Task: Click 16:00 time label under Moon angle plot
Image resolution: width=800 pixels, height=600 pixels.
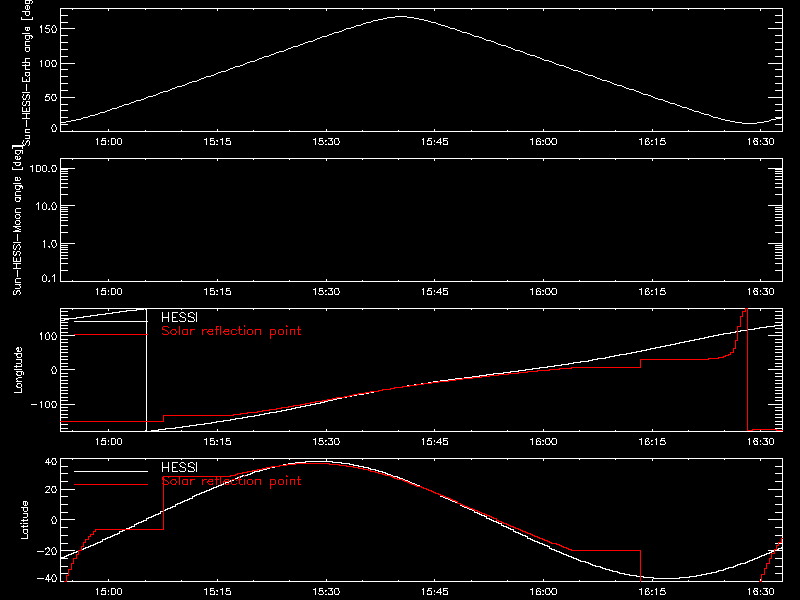Action: click(543, 292)
